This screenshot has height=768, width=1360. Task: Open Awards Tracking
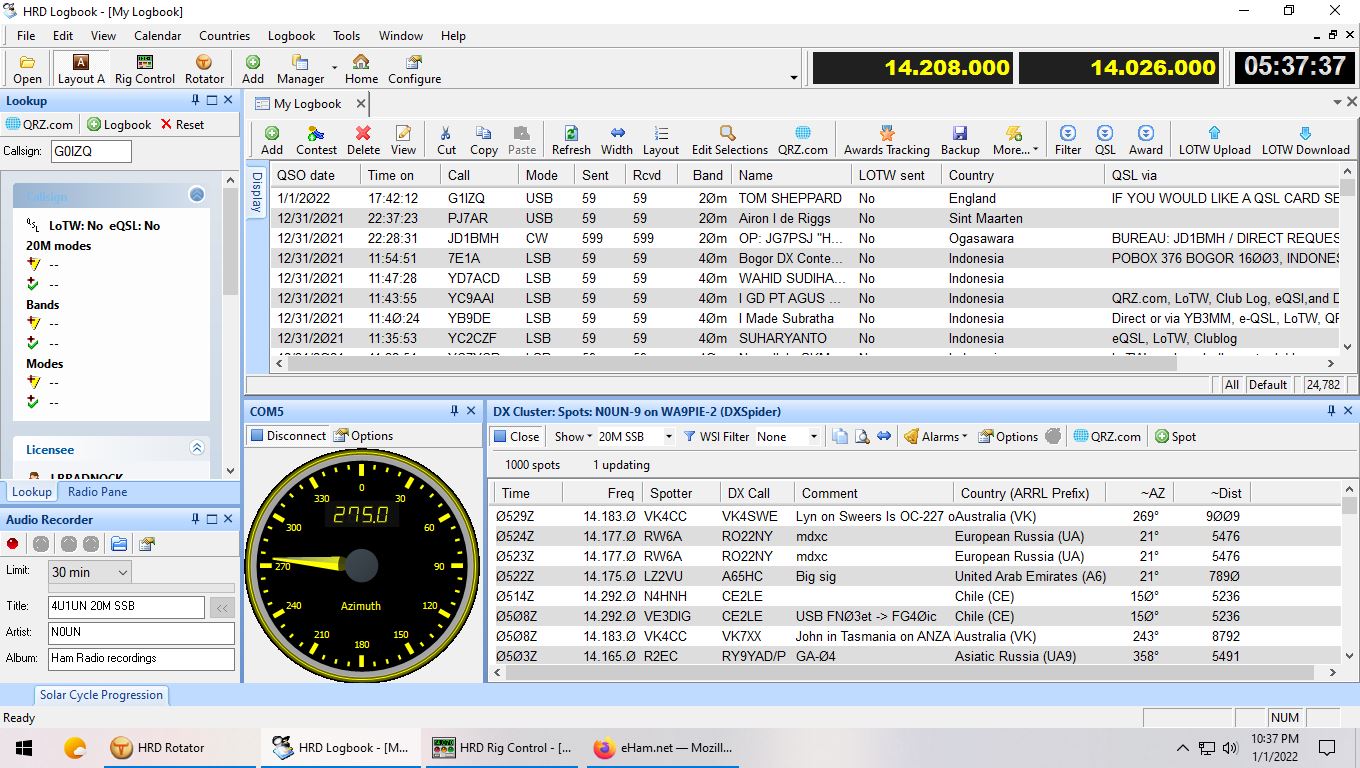pos(886,140)
